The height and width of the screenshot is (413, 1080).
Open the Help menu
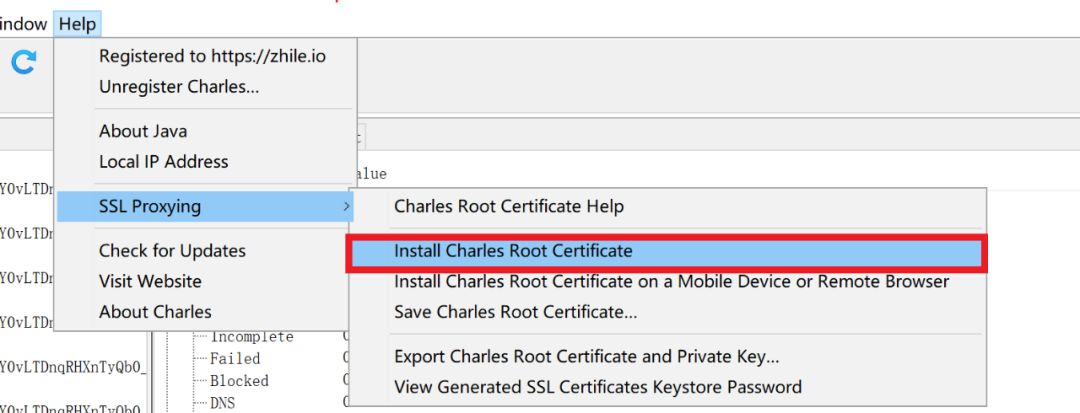77,25
